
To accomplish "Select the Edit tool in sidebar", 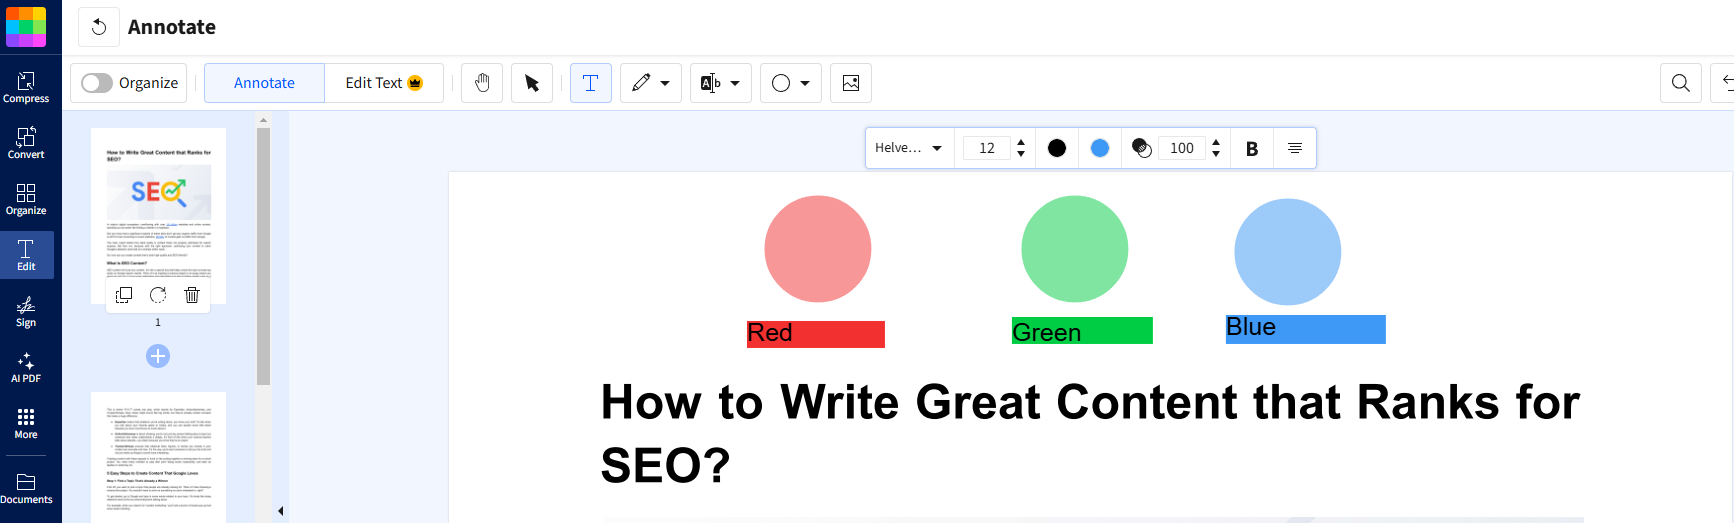I will pos(26,255).
